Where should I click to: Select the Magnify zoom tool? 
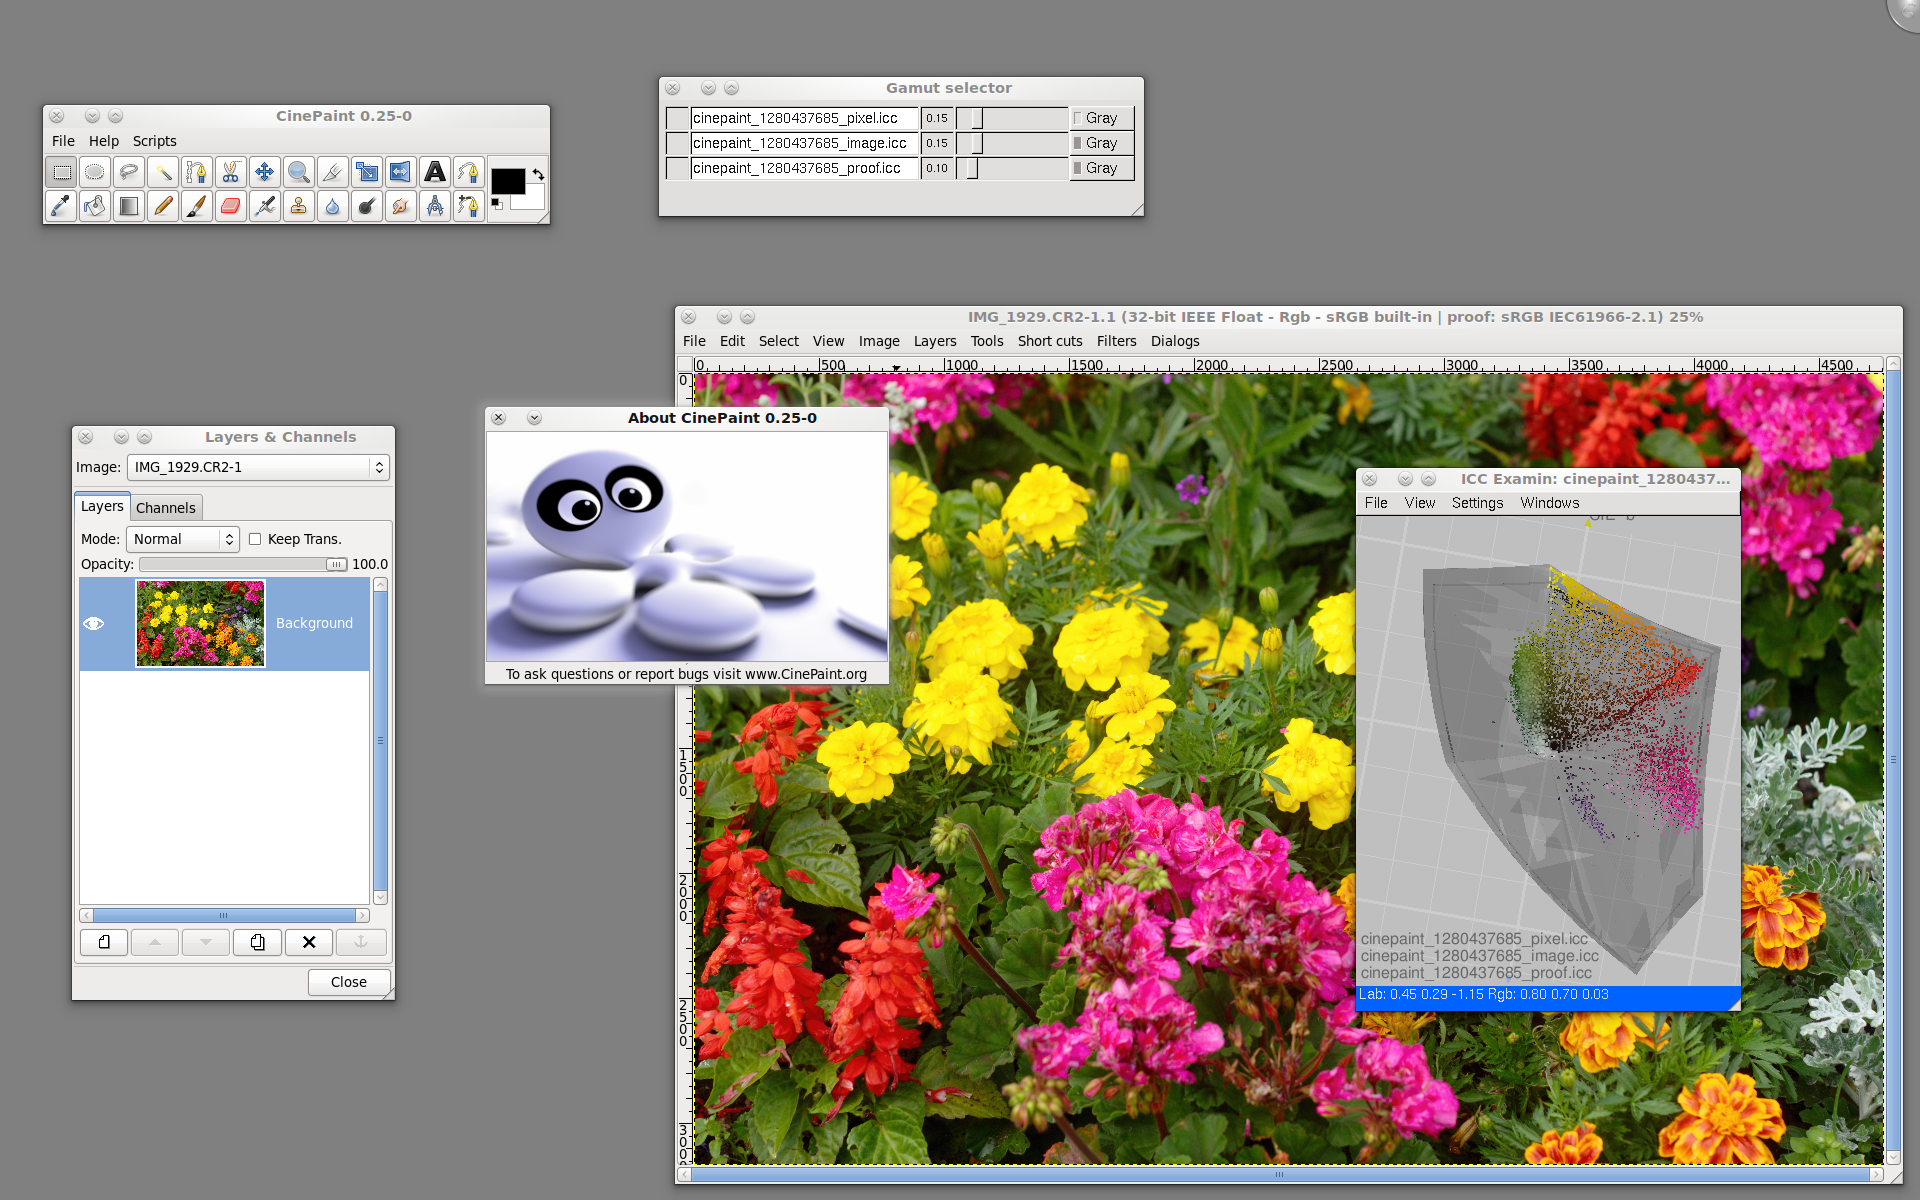coord(299,172)
